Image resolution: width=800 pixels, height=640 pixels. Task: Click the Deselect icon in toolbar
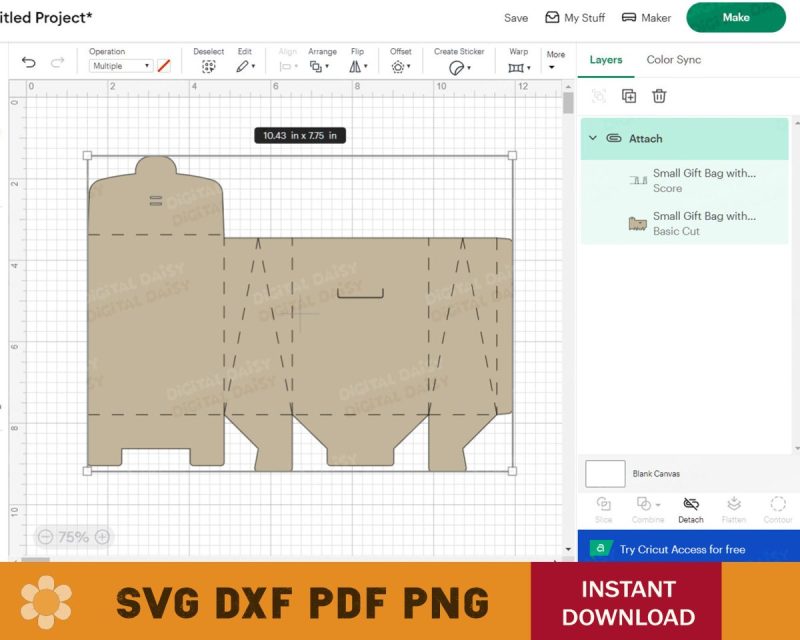(x=208, y=66)
